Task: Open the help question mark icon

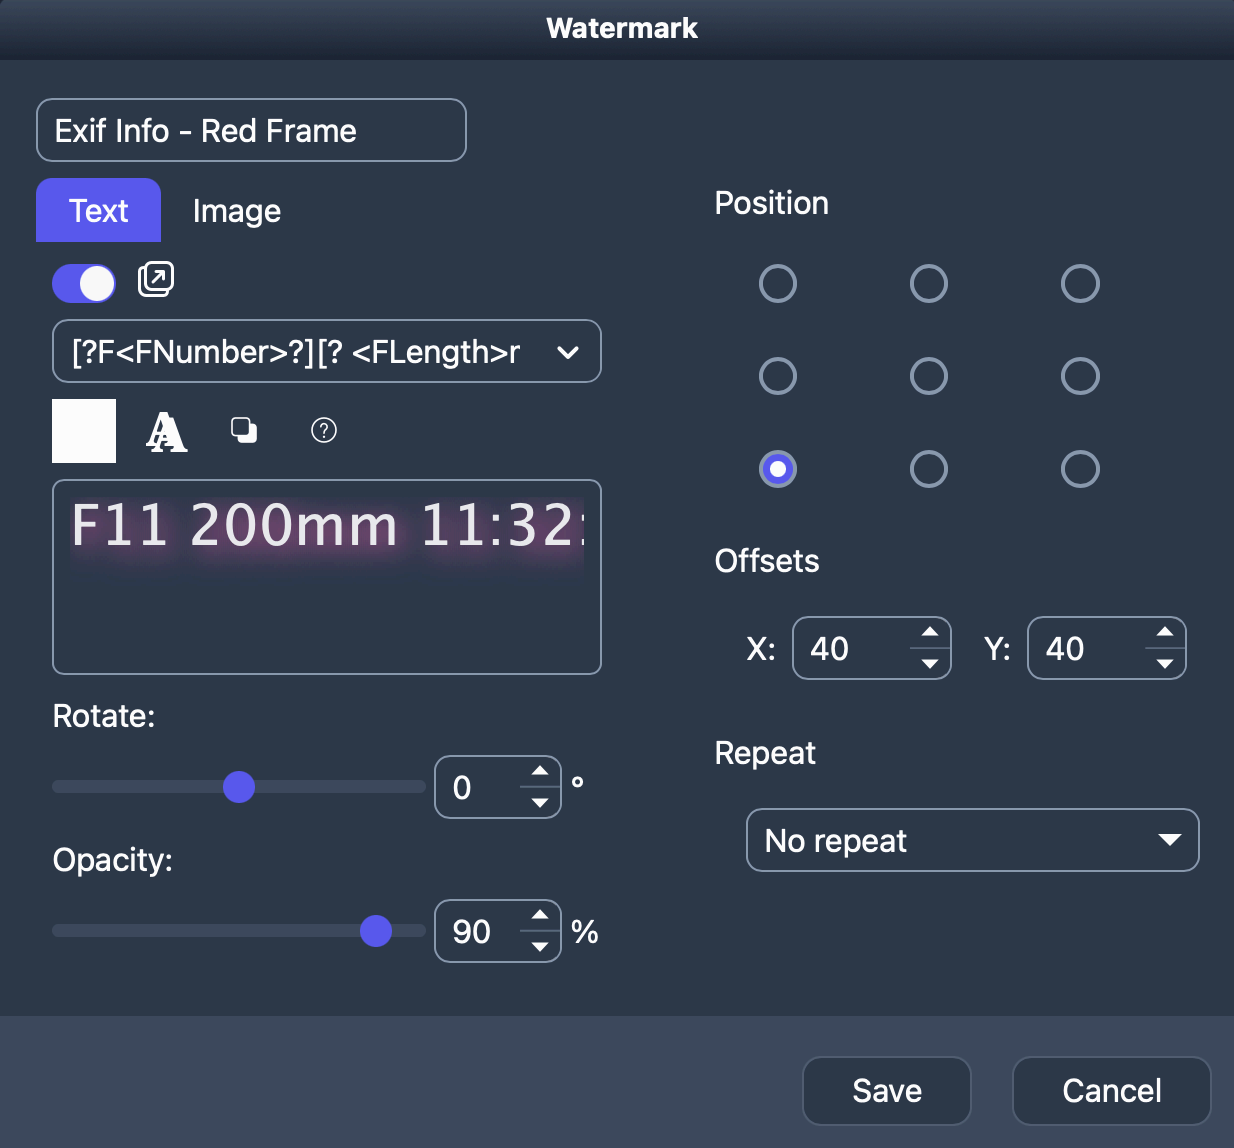Action: pos(324,430)
